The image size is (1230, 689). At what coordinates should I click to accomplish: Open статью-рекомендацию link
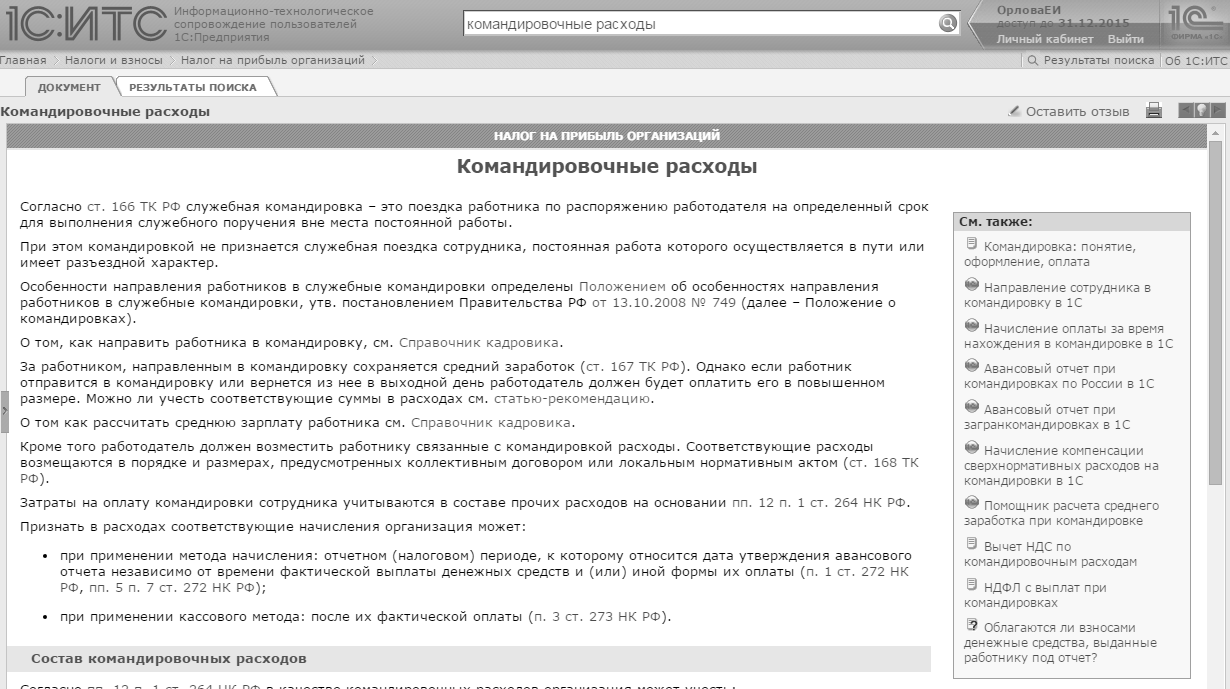[x=573, y=398]
